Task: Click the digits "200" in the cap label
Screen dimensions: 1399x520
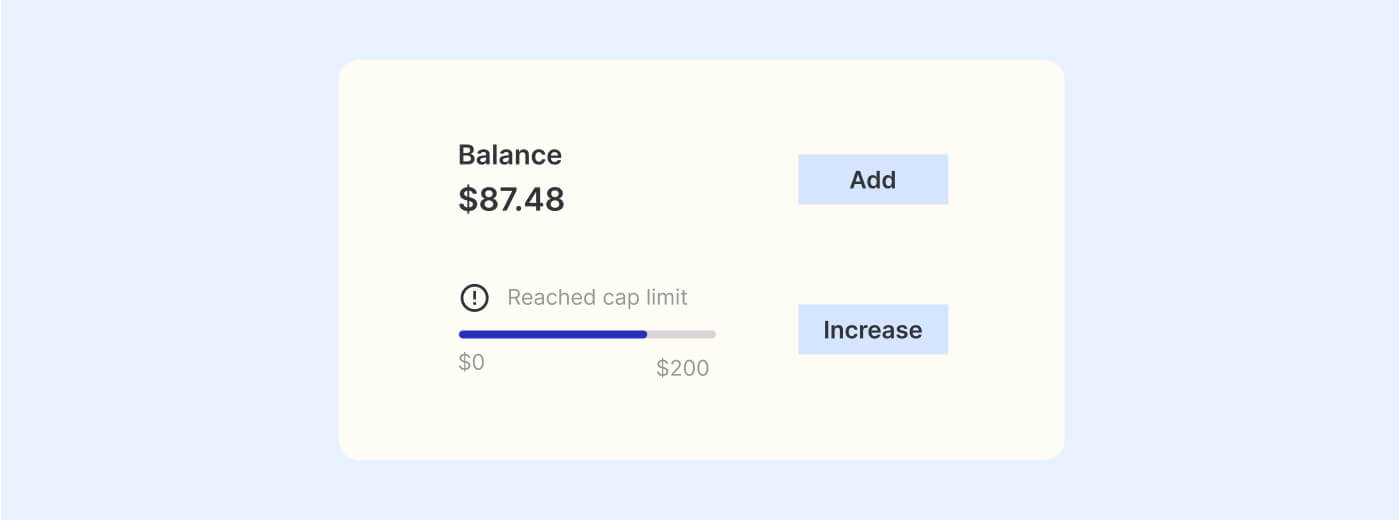Action: click(x=689, y=369)
